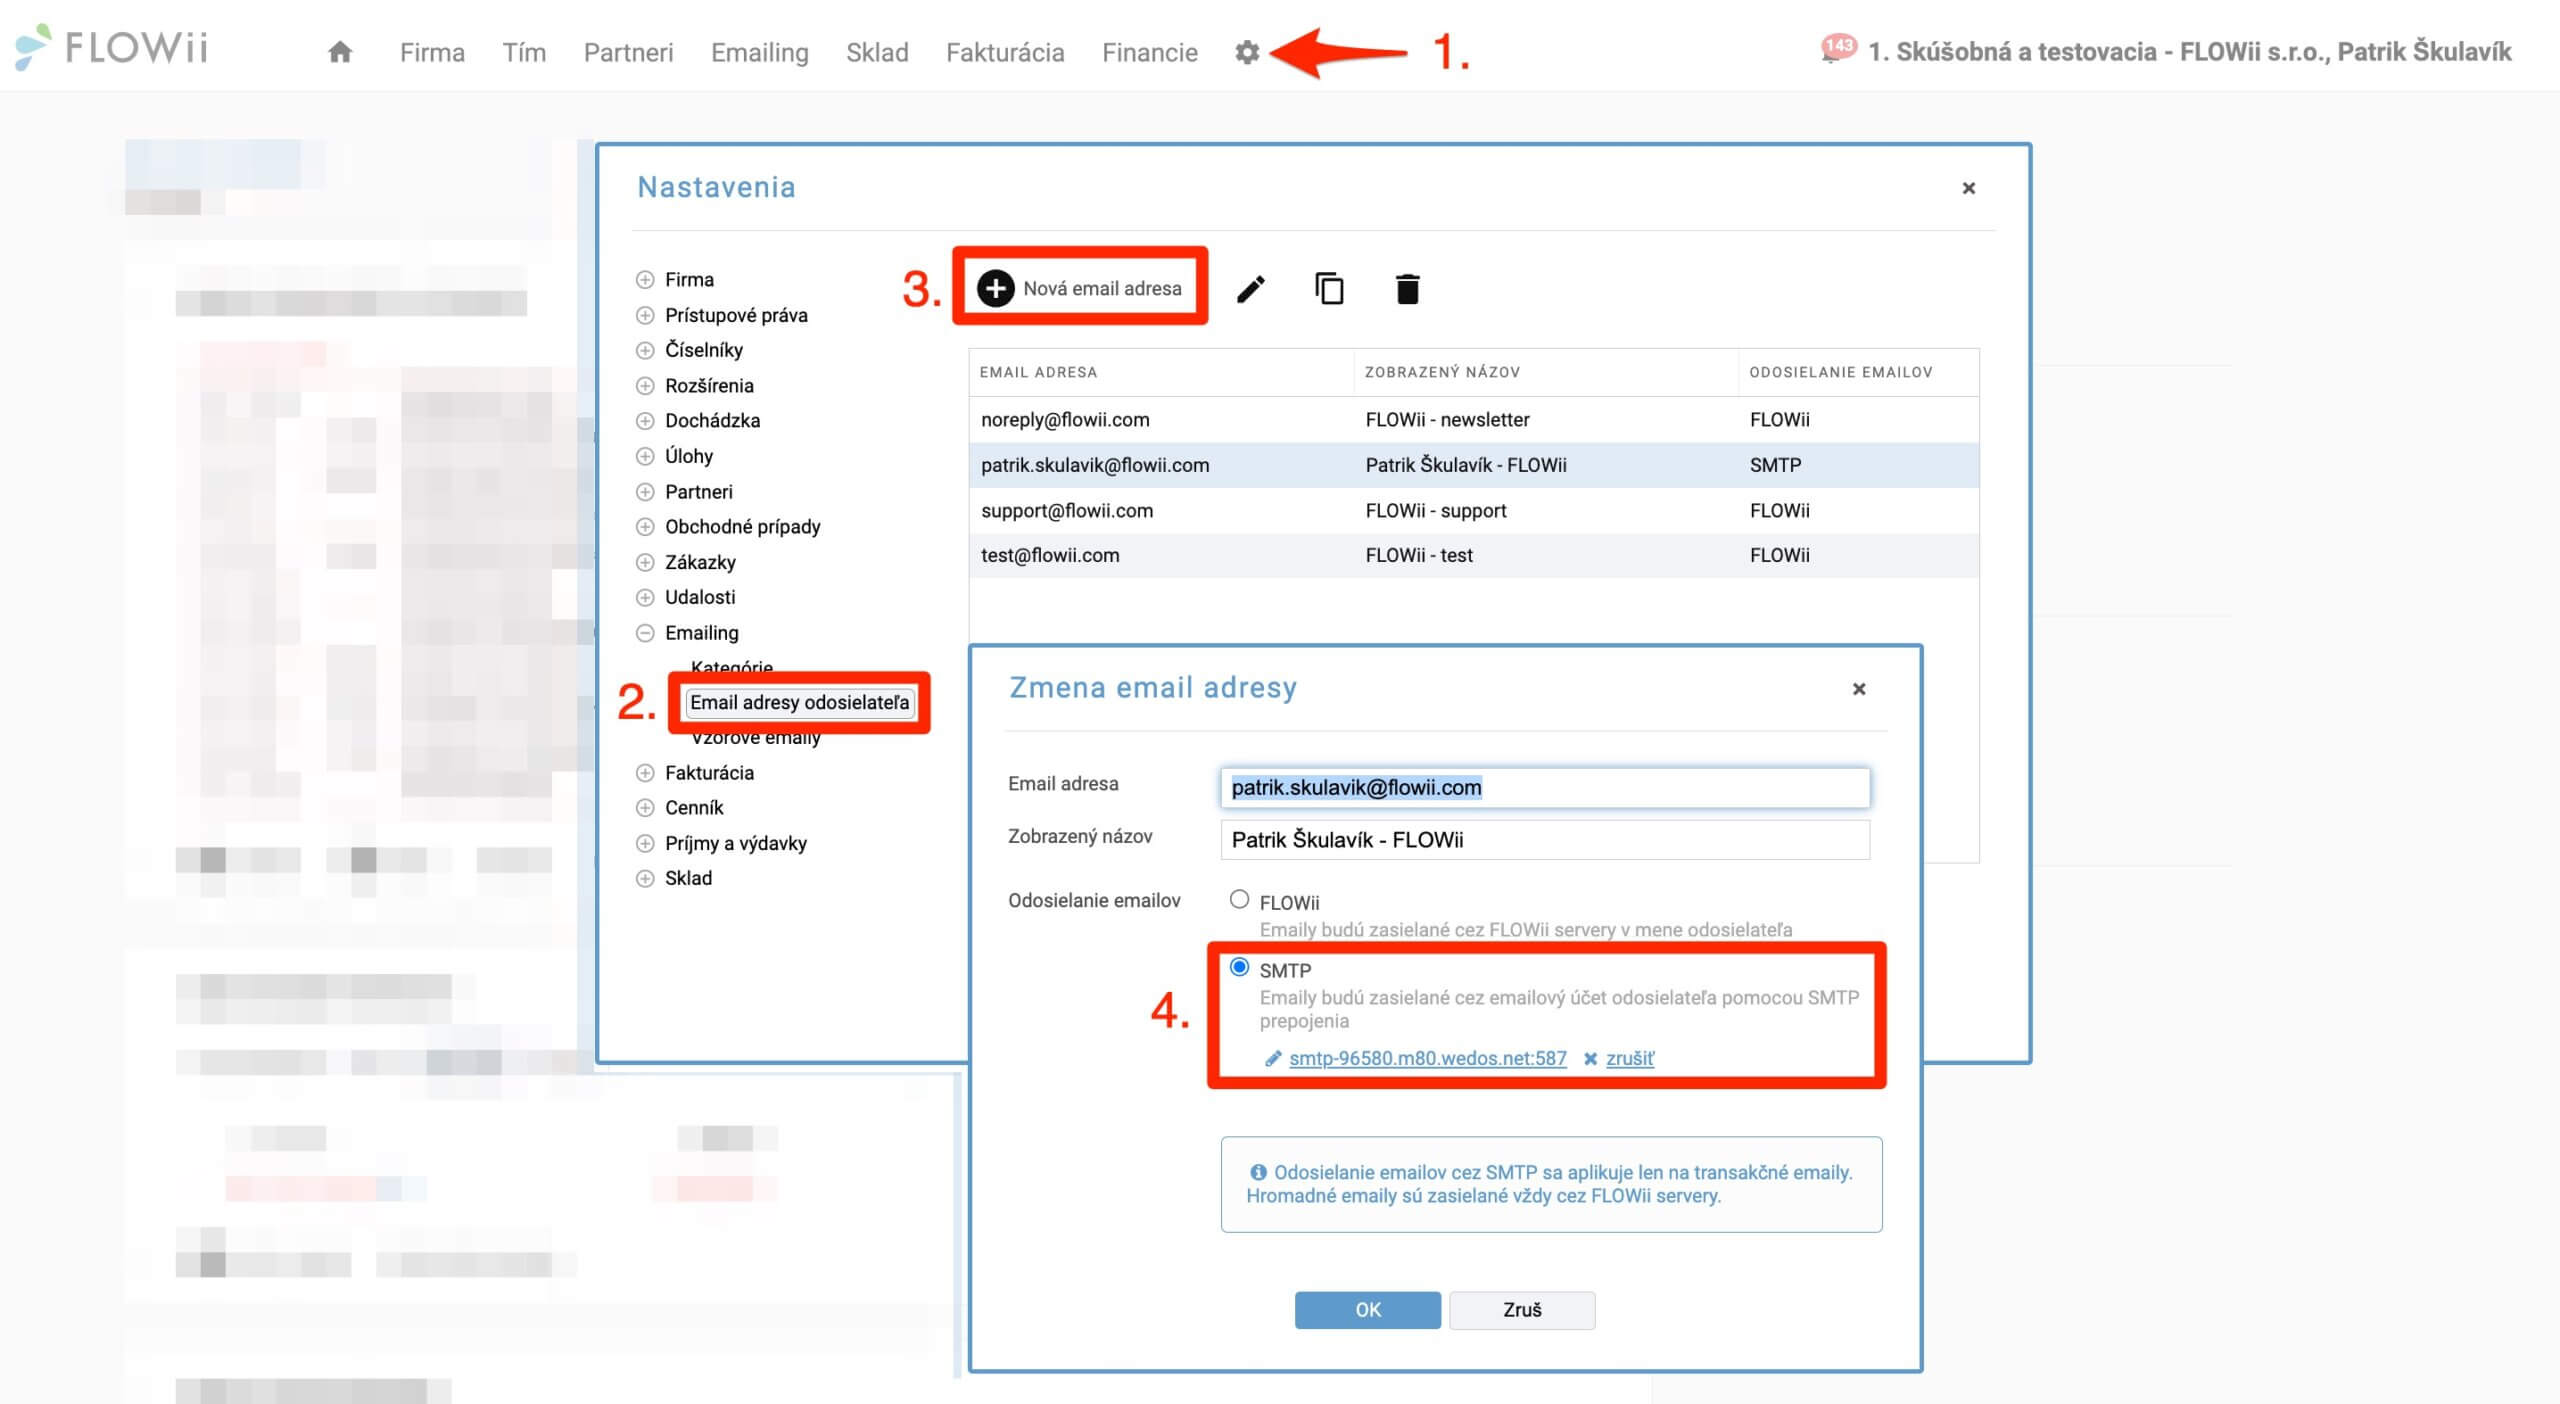The image size is (2560, 1404).
Task: Click the trash delete icon in email toolbar
Action: 1407,289
